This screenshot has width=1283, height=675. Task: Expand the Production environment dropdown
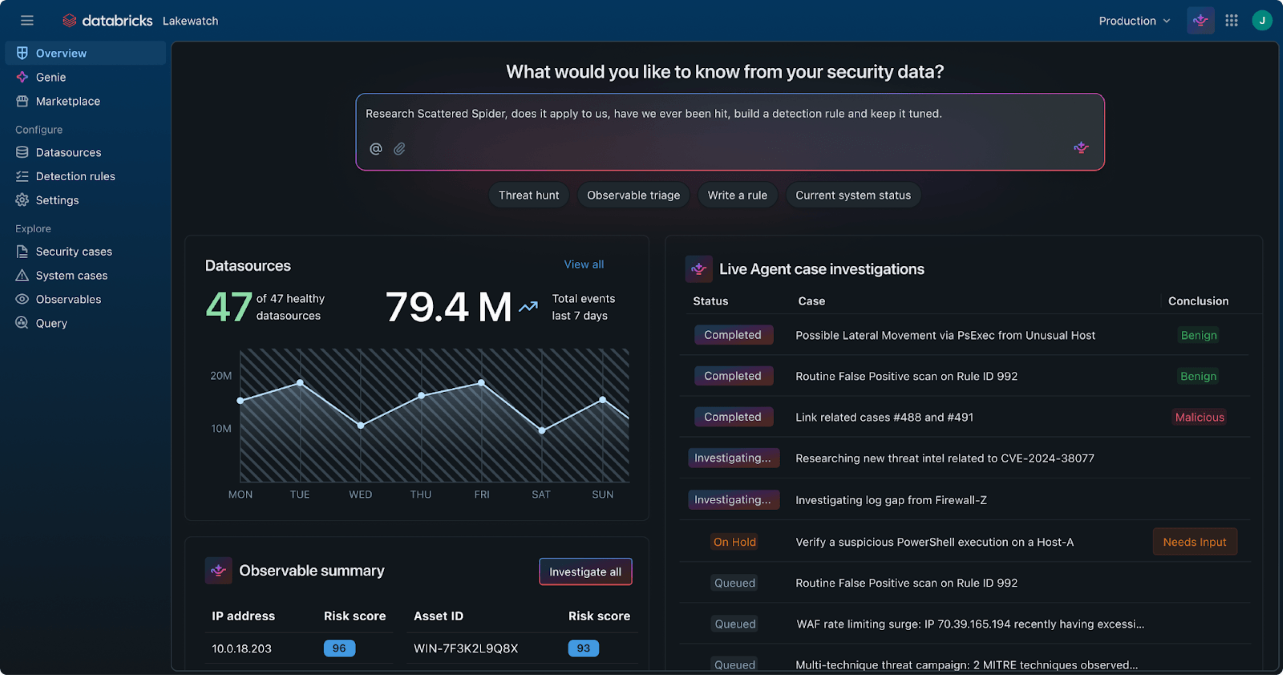tap(1134, 21)
